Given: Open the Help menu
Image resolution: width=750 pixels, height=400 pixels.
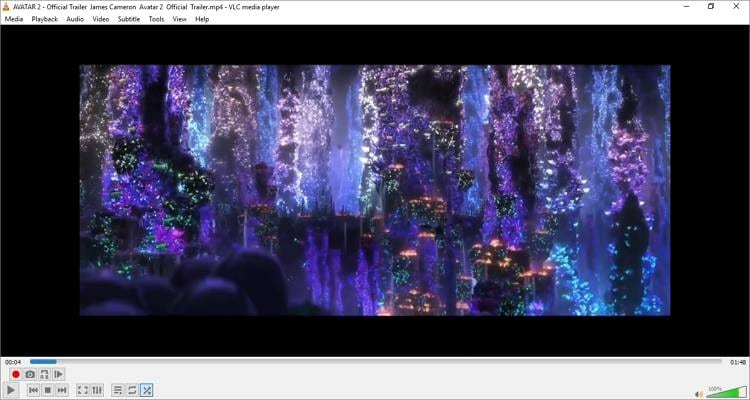Looking at the screenshot, I should tap(202, 19).
